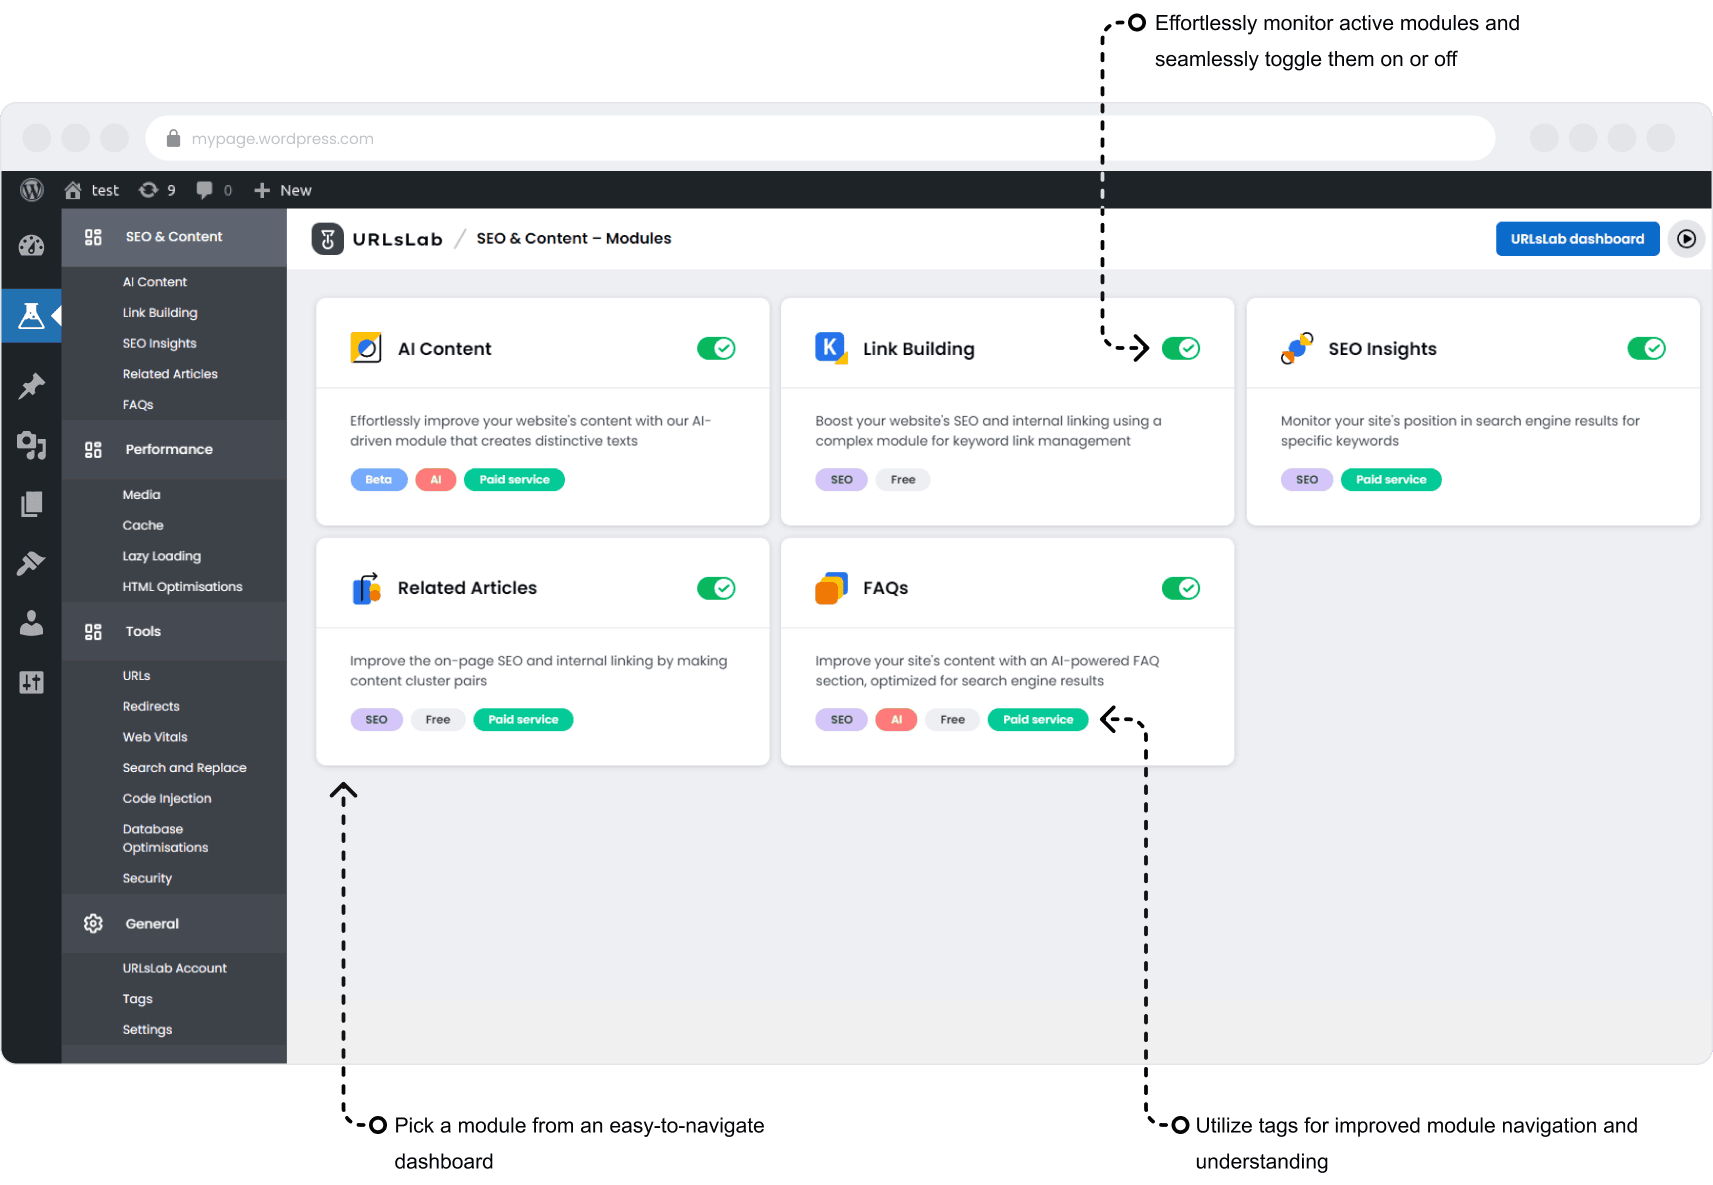Open Related Articles in the sidebar menu
The width and height of the screenshot is (1713, 1185).
170,374
